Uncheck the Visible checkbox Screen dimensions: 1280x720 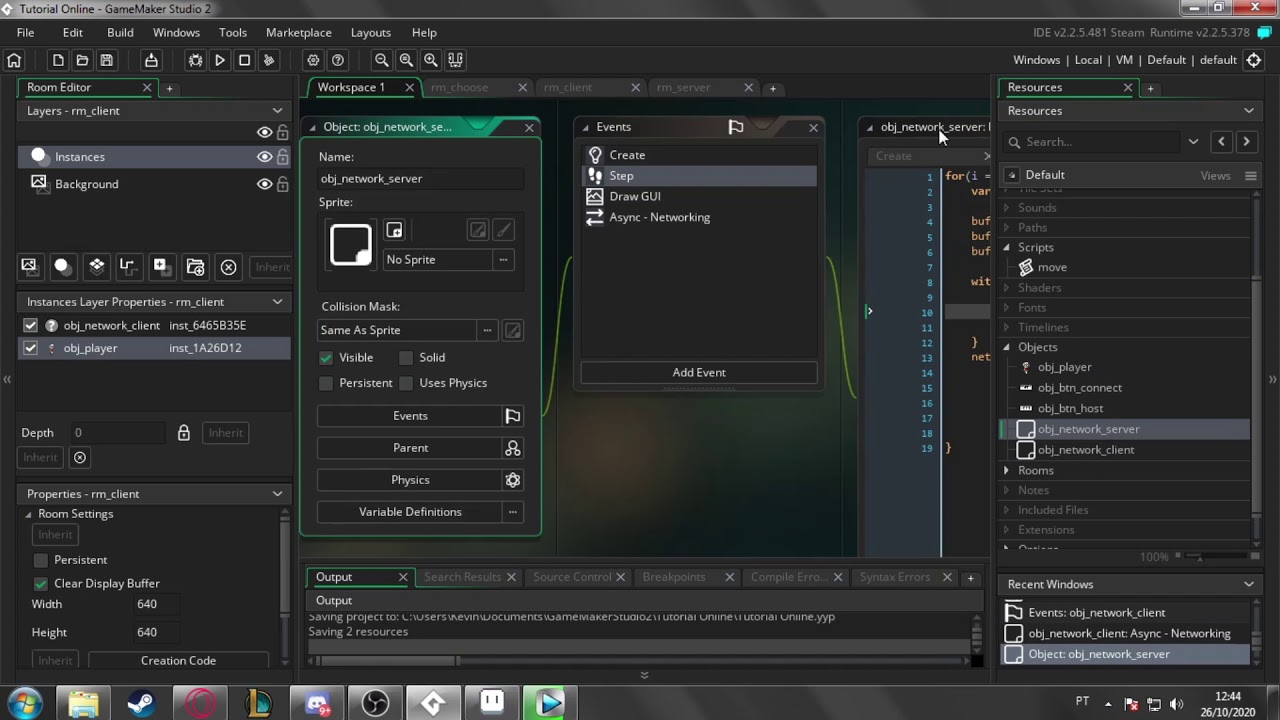click(326, 357)
